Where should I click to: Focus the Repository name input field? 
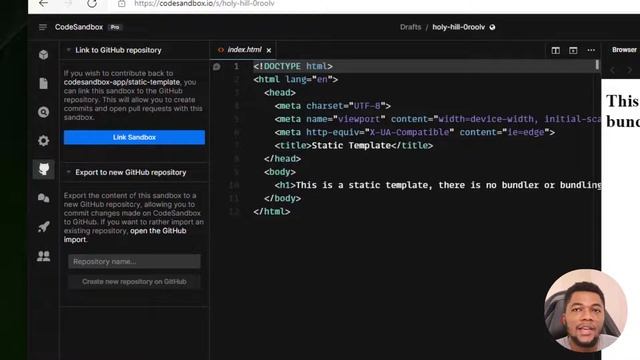[x=134, y=261]
